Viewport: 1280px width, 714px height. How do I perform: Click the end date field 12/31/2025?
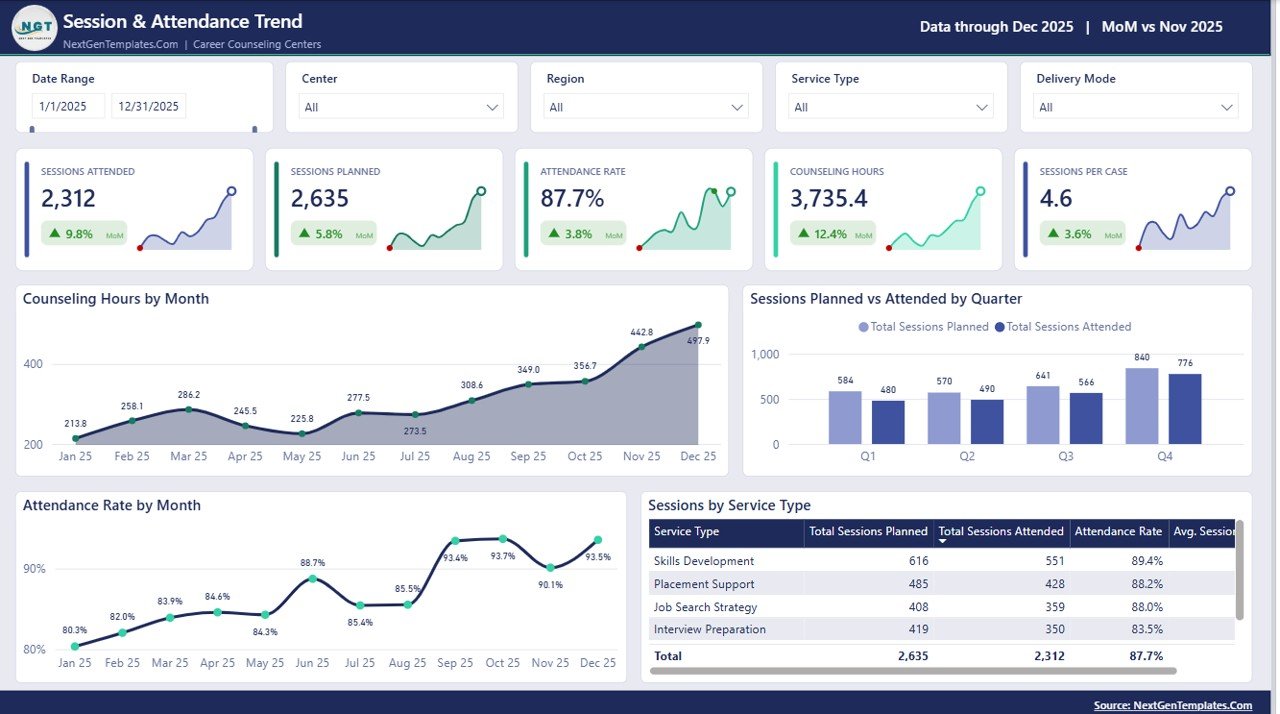click(x=149, y=106)
